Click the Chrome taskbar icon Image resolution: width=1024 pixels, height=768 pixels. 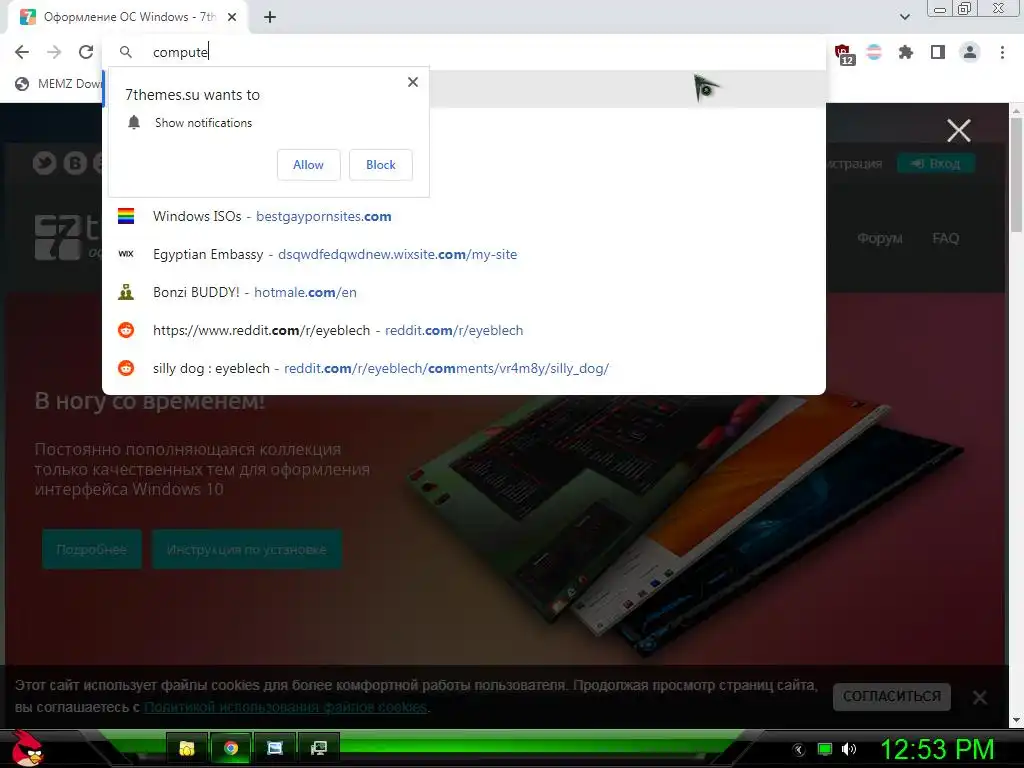click(231, 748)
